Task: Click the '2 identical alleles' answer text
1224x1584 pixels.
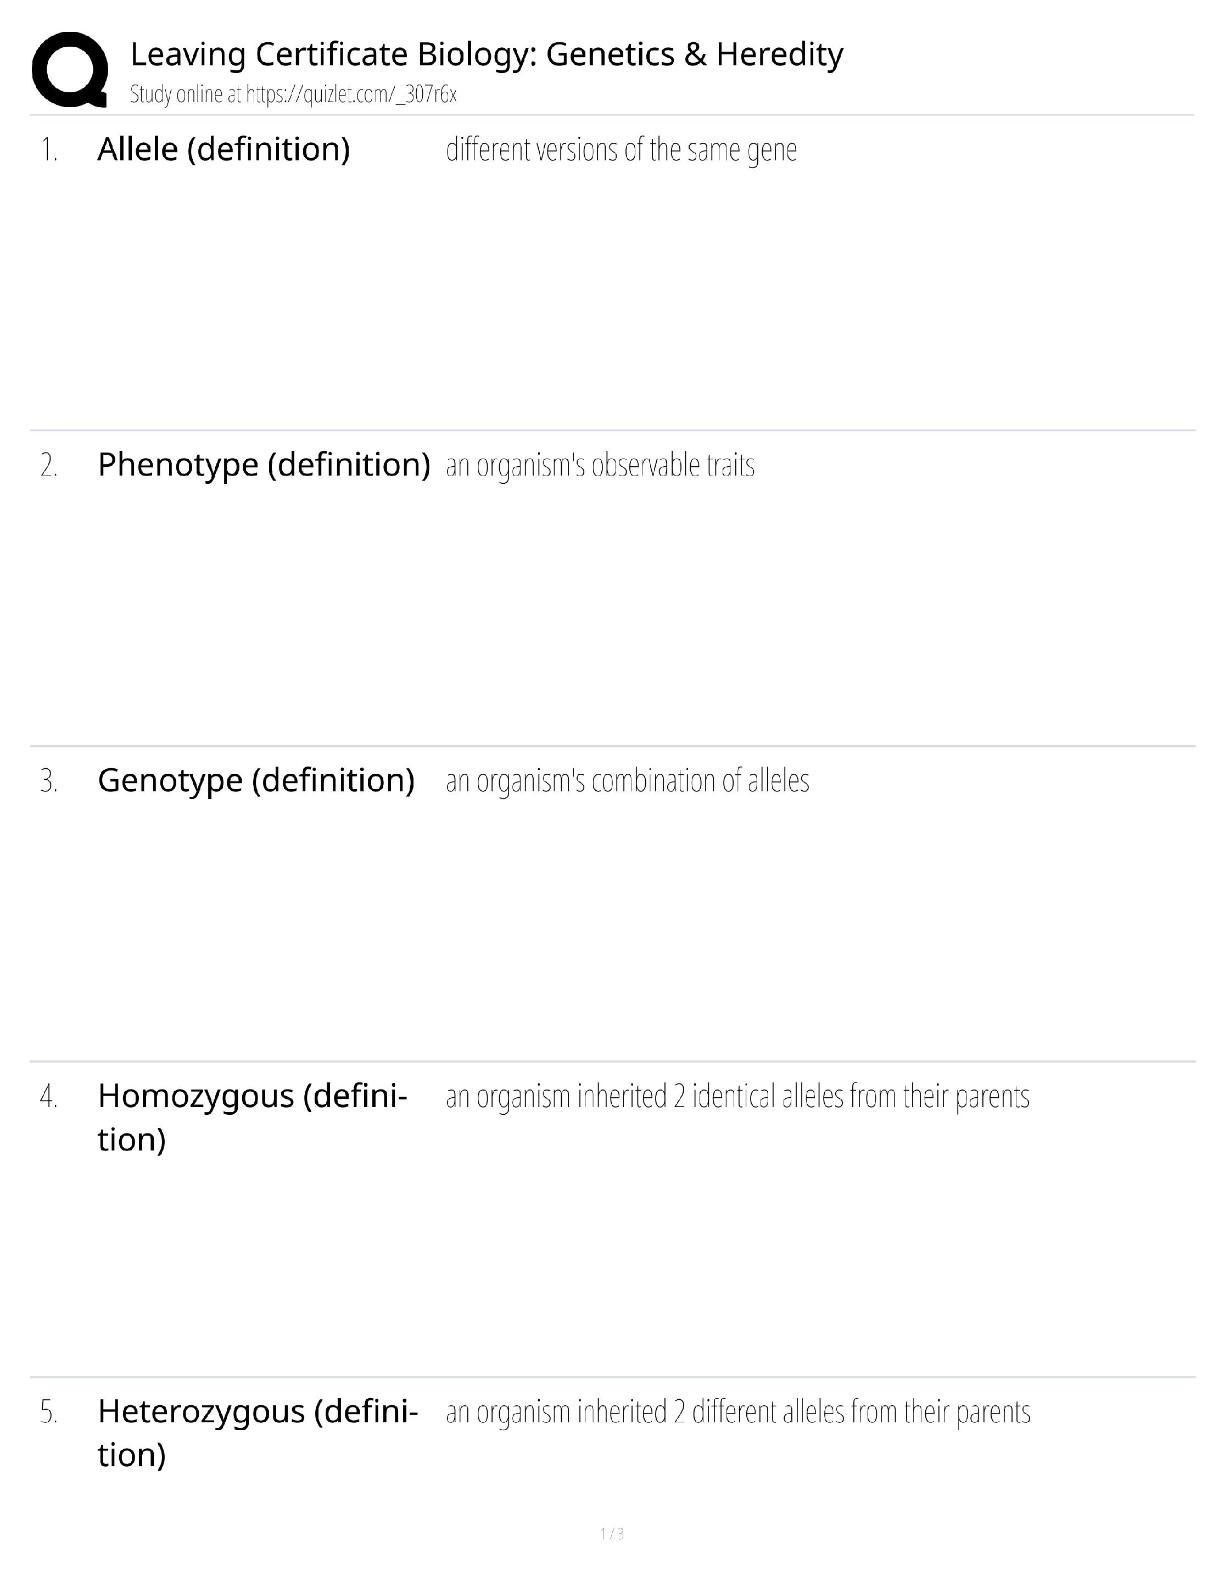Action: tap(737, 1097)
